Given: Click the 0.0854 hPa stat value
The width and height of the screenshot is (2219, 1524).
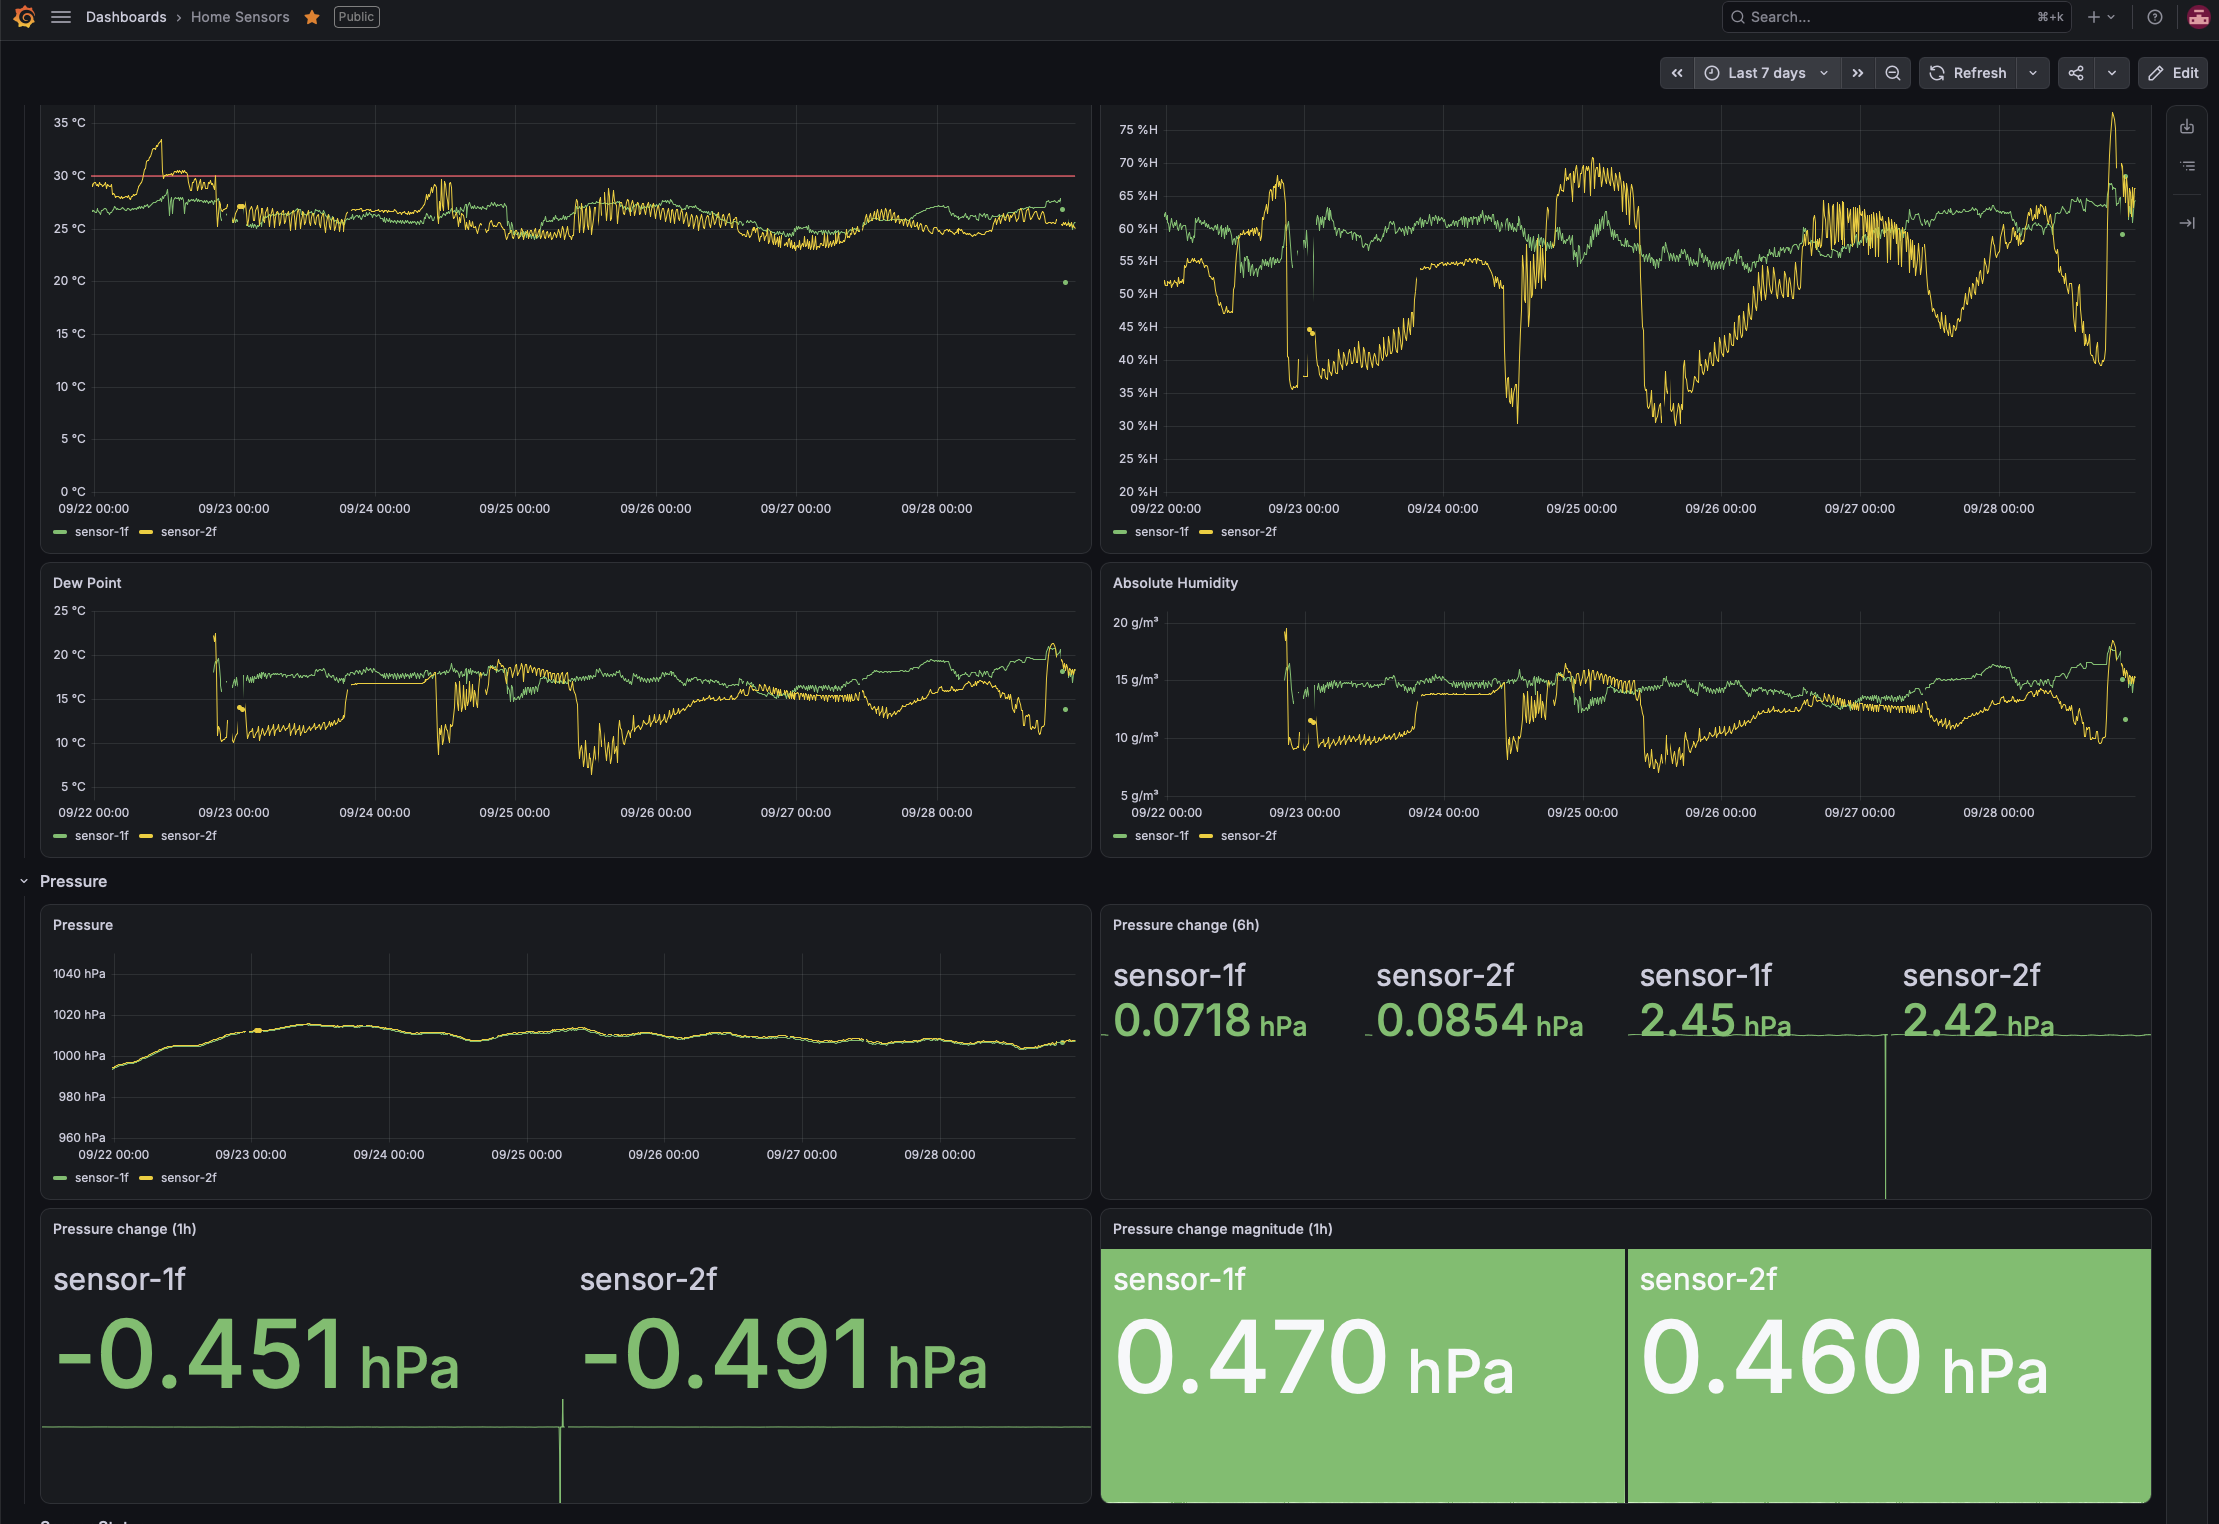Looking at the screenshot, I should (1480, 1021).
